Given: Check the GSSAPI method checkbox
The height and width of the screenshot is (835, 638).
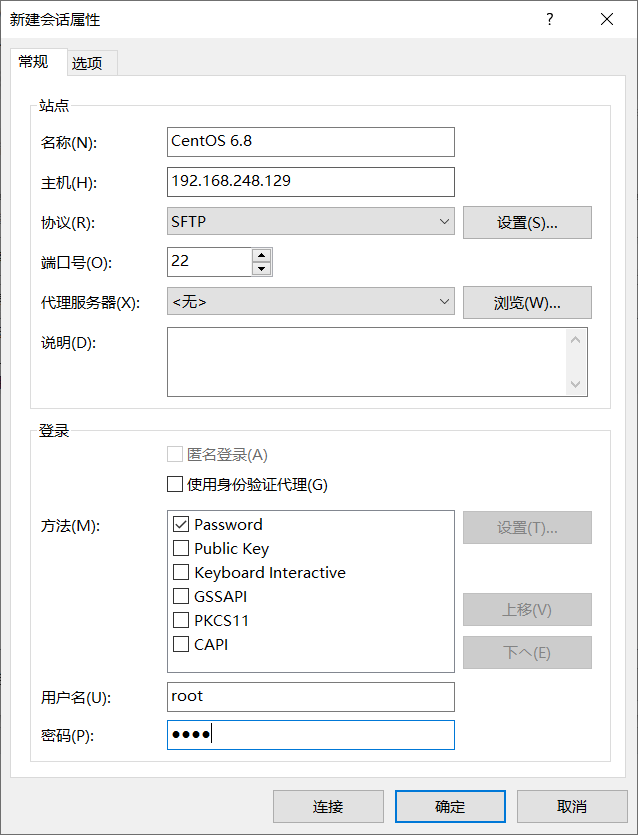Looking at the screenshot, I should 181,596.
